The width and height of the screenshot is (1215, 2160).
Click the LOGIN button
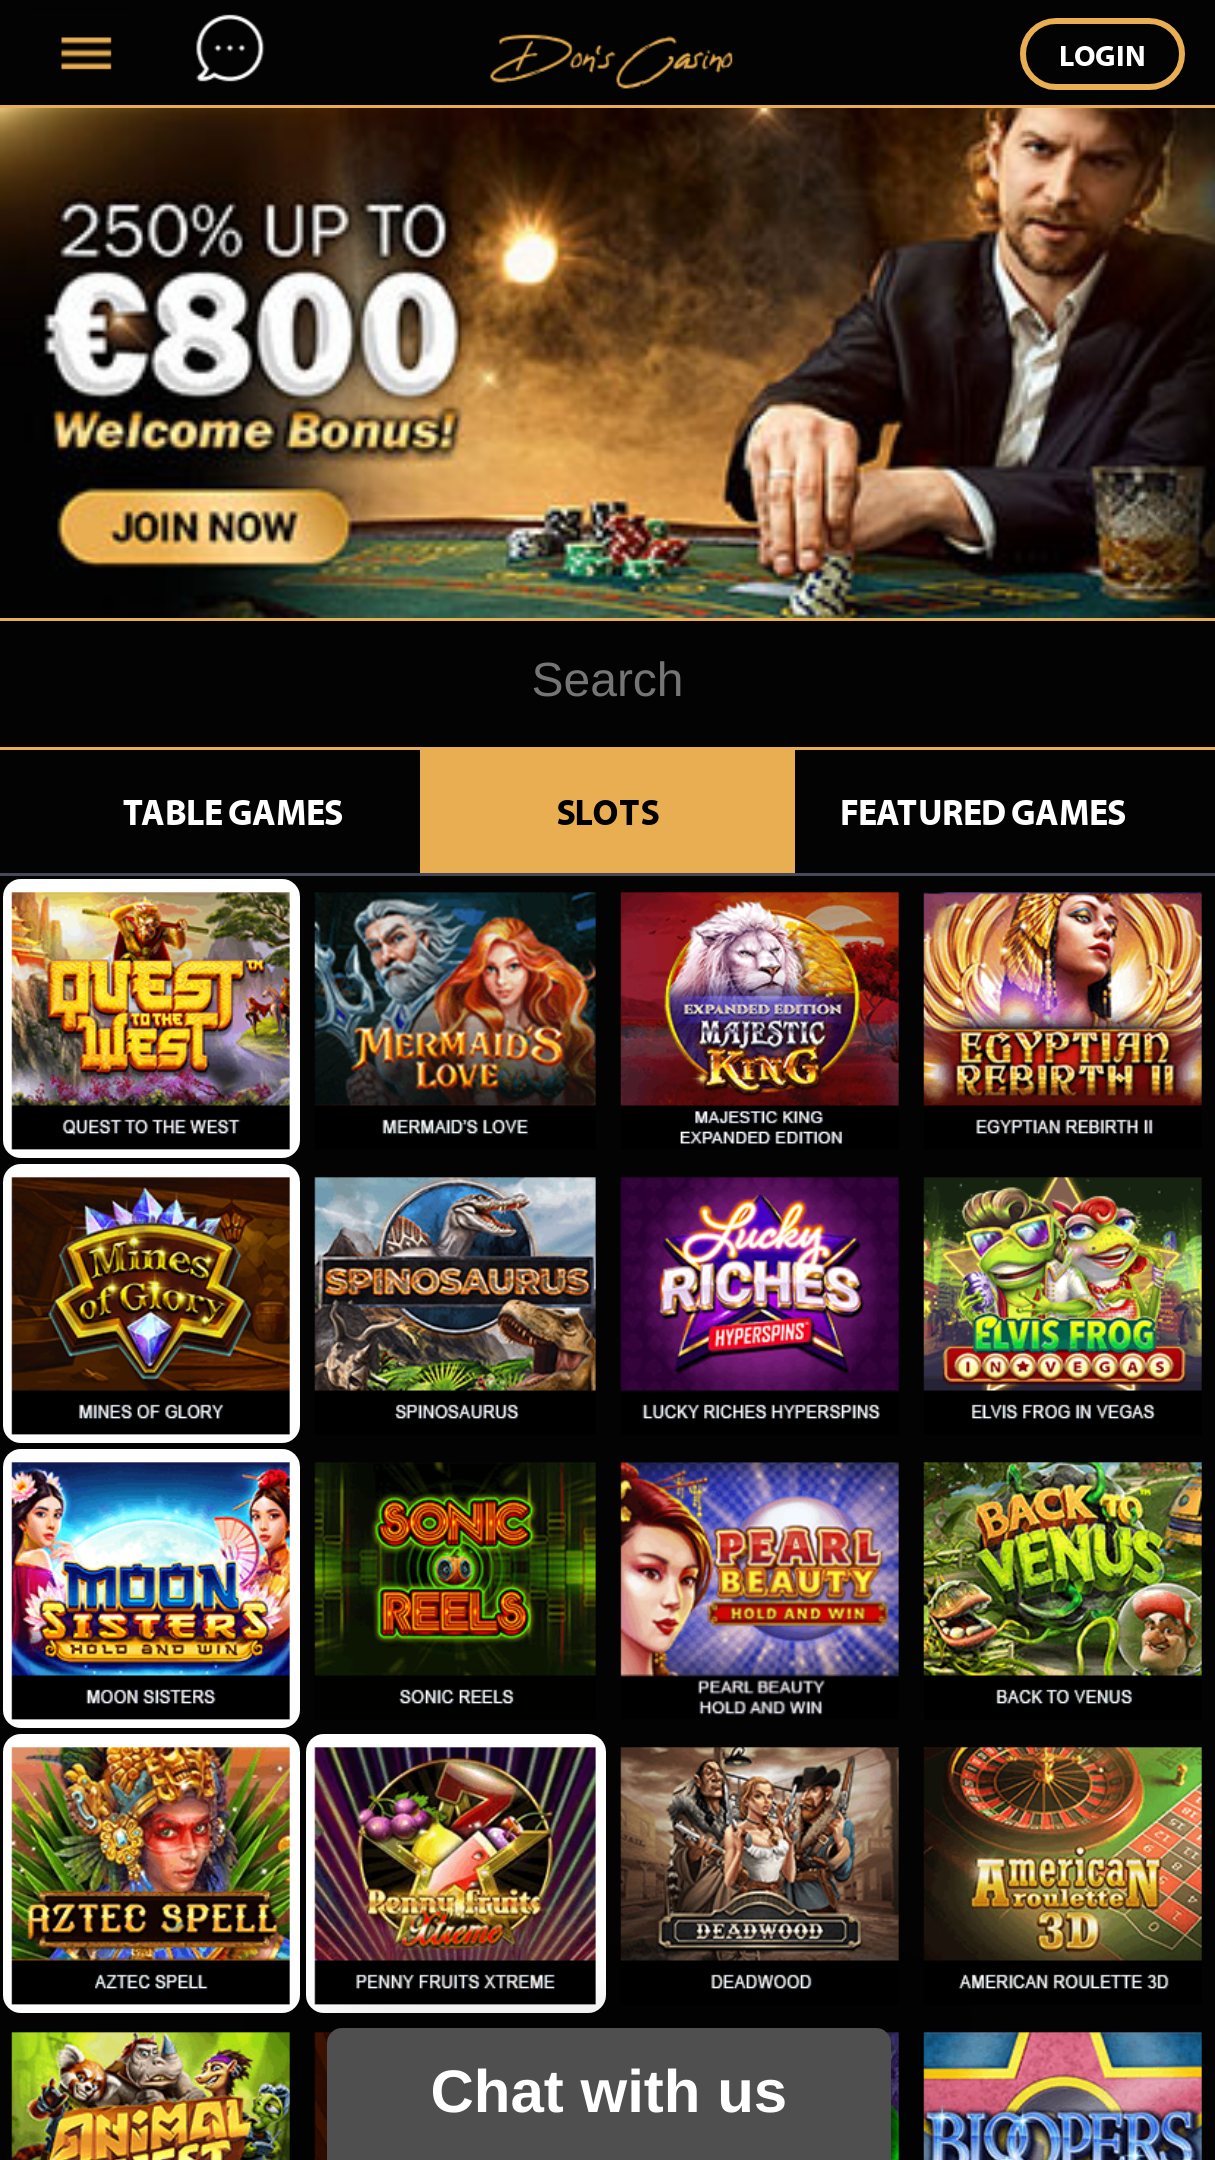point(1102,55)
